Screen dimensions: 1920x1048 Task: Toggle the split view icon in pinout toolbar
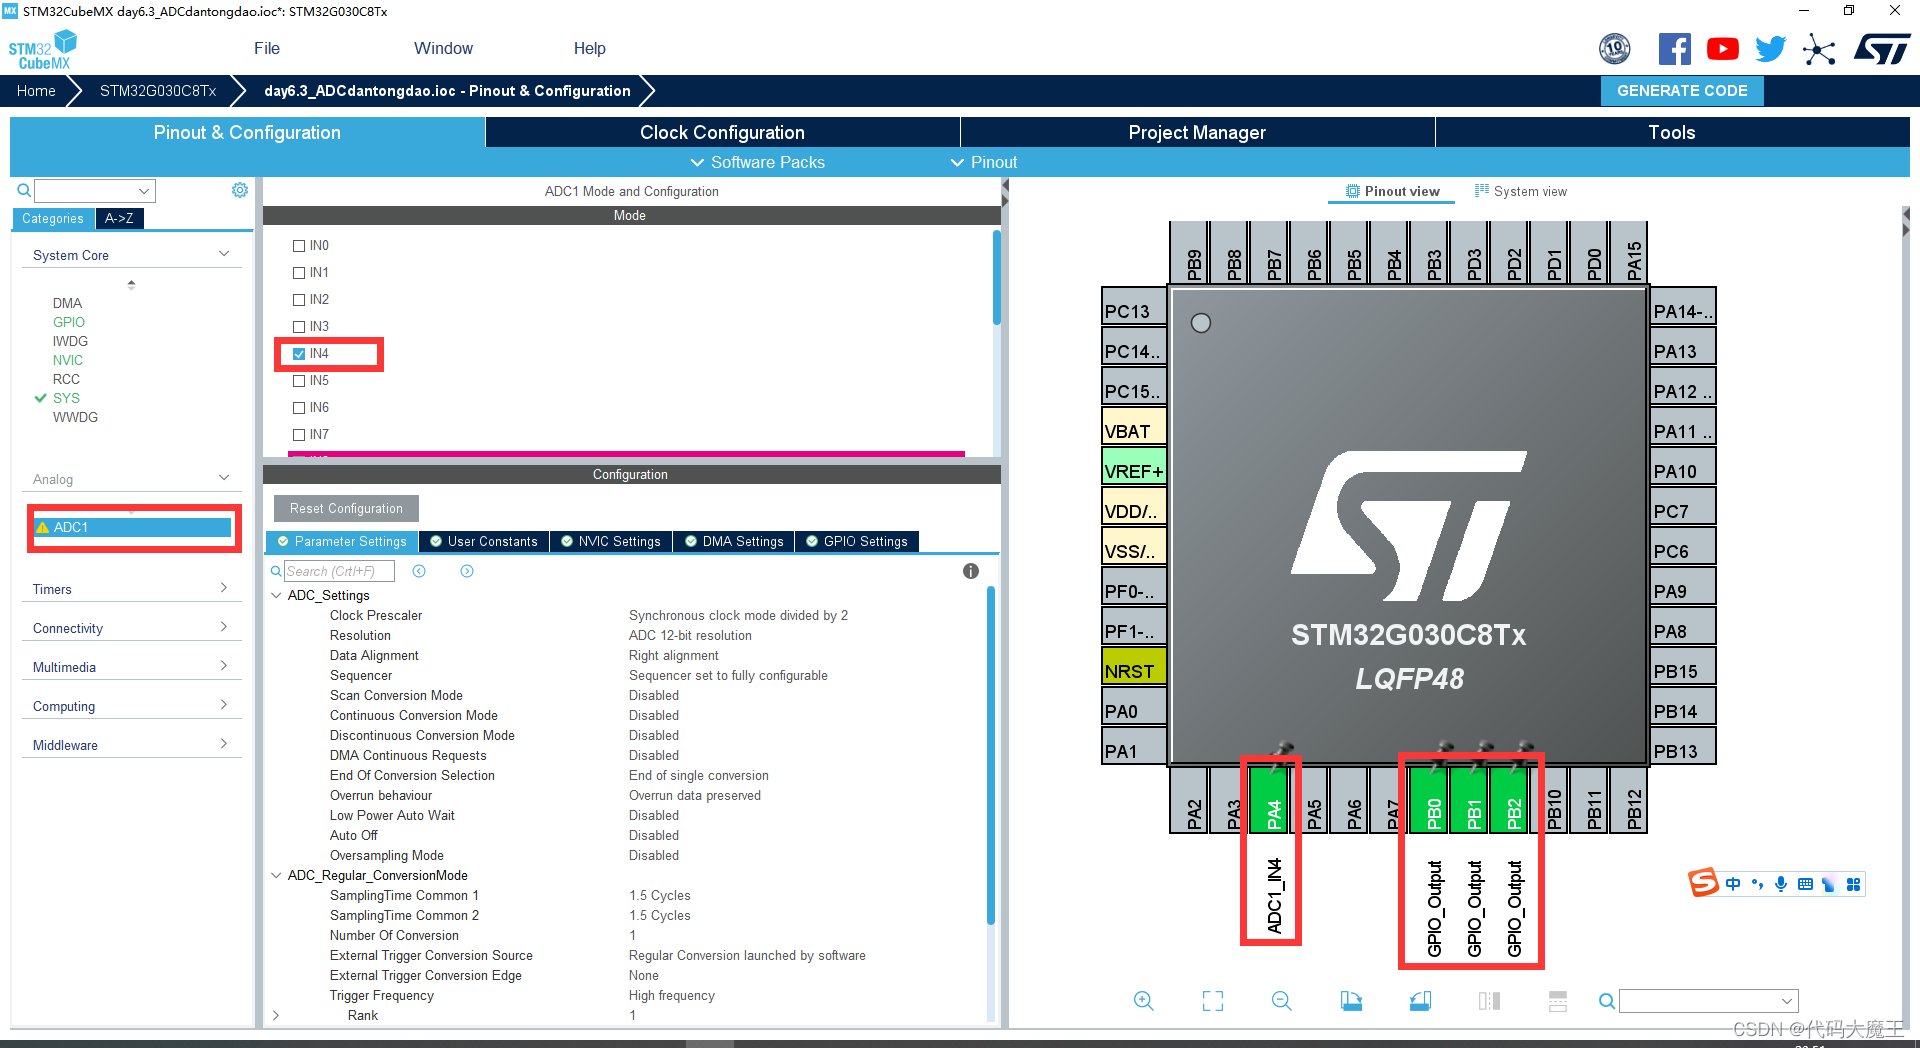(x=1489, y=1001)
